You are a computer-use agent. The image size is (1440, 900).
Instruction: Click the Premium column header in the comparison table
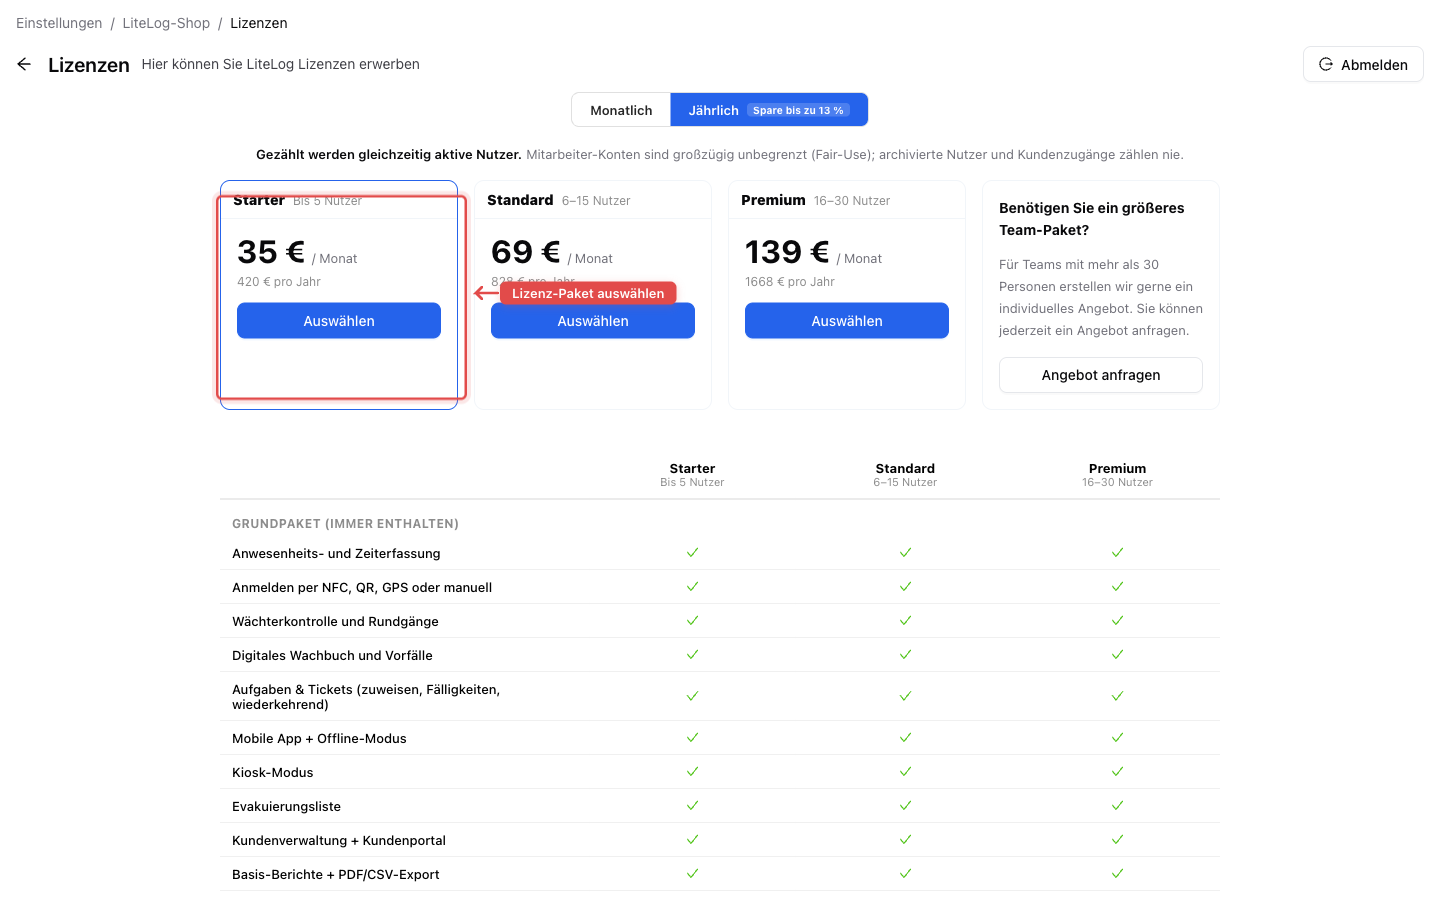pos(1117,475)
